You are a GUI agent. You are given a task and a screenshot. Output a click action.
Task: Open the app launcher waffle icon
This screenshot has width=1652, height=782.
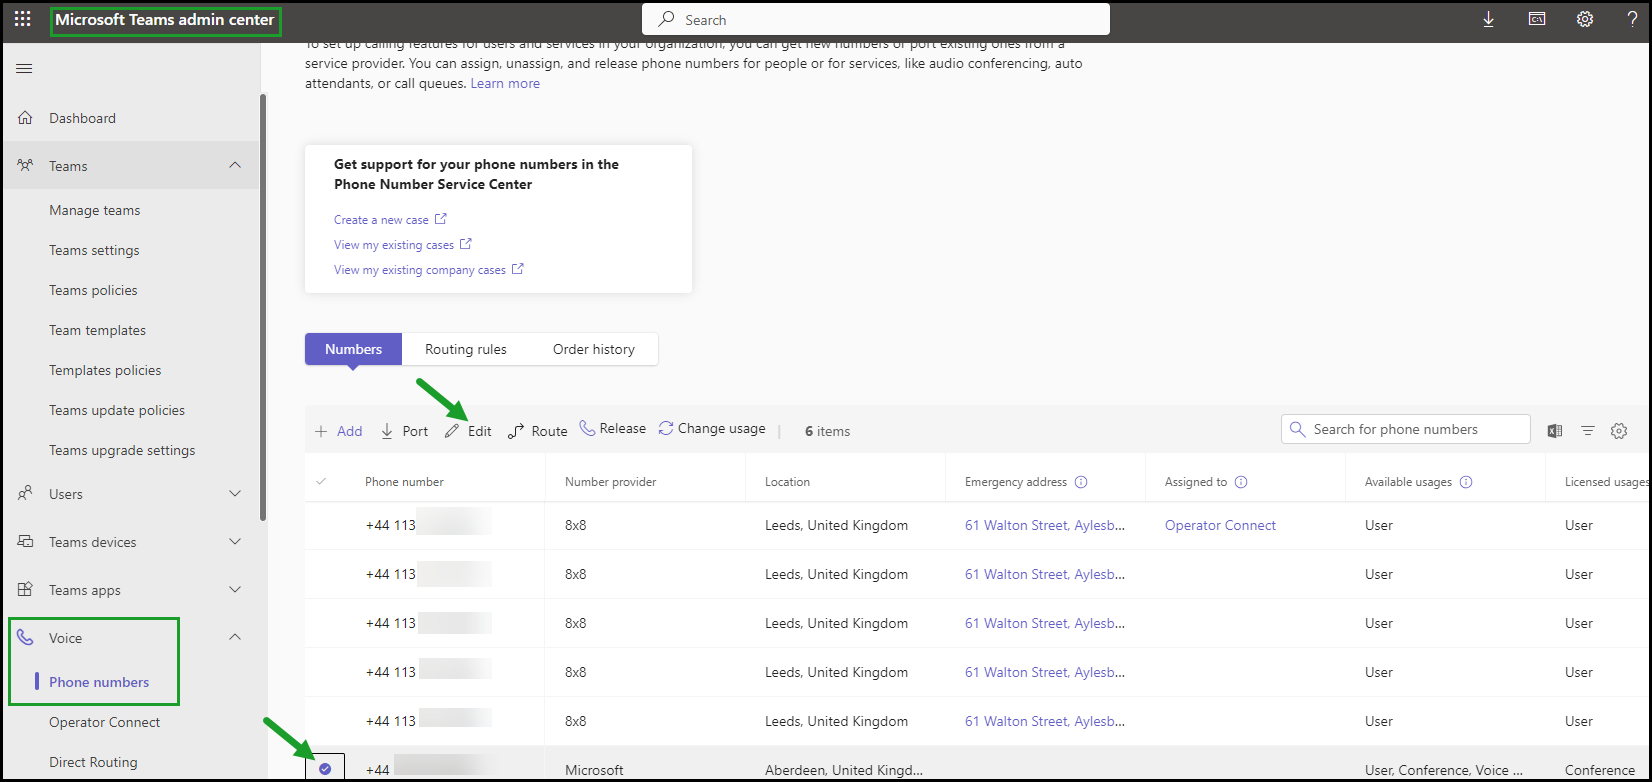(x=22, y=19)
